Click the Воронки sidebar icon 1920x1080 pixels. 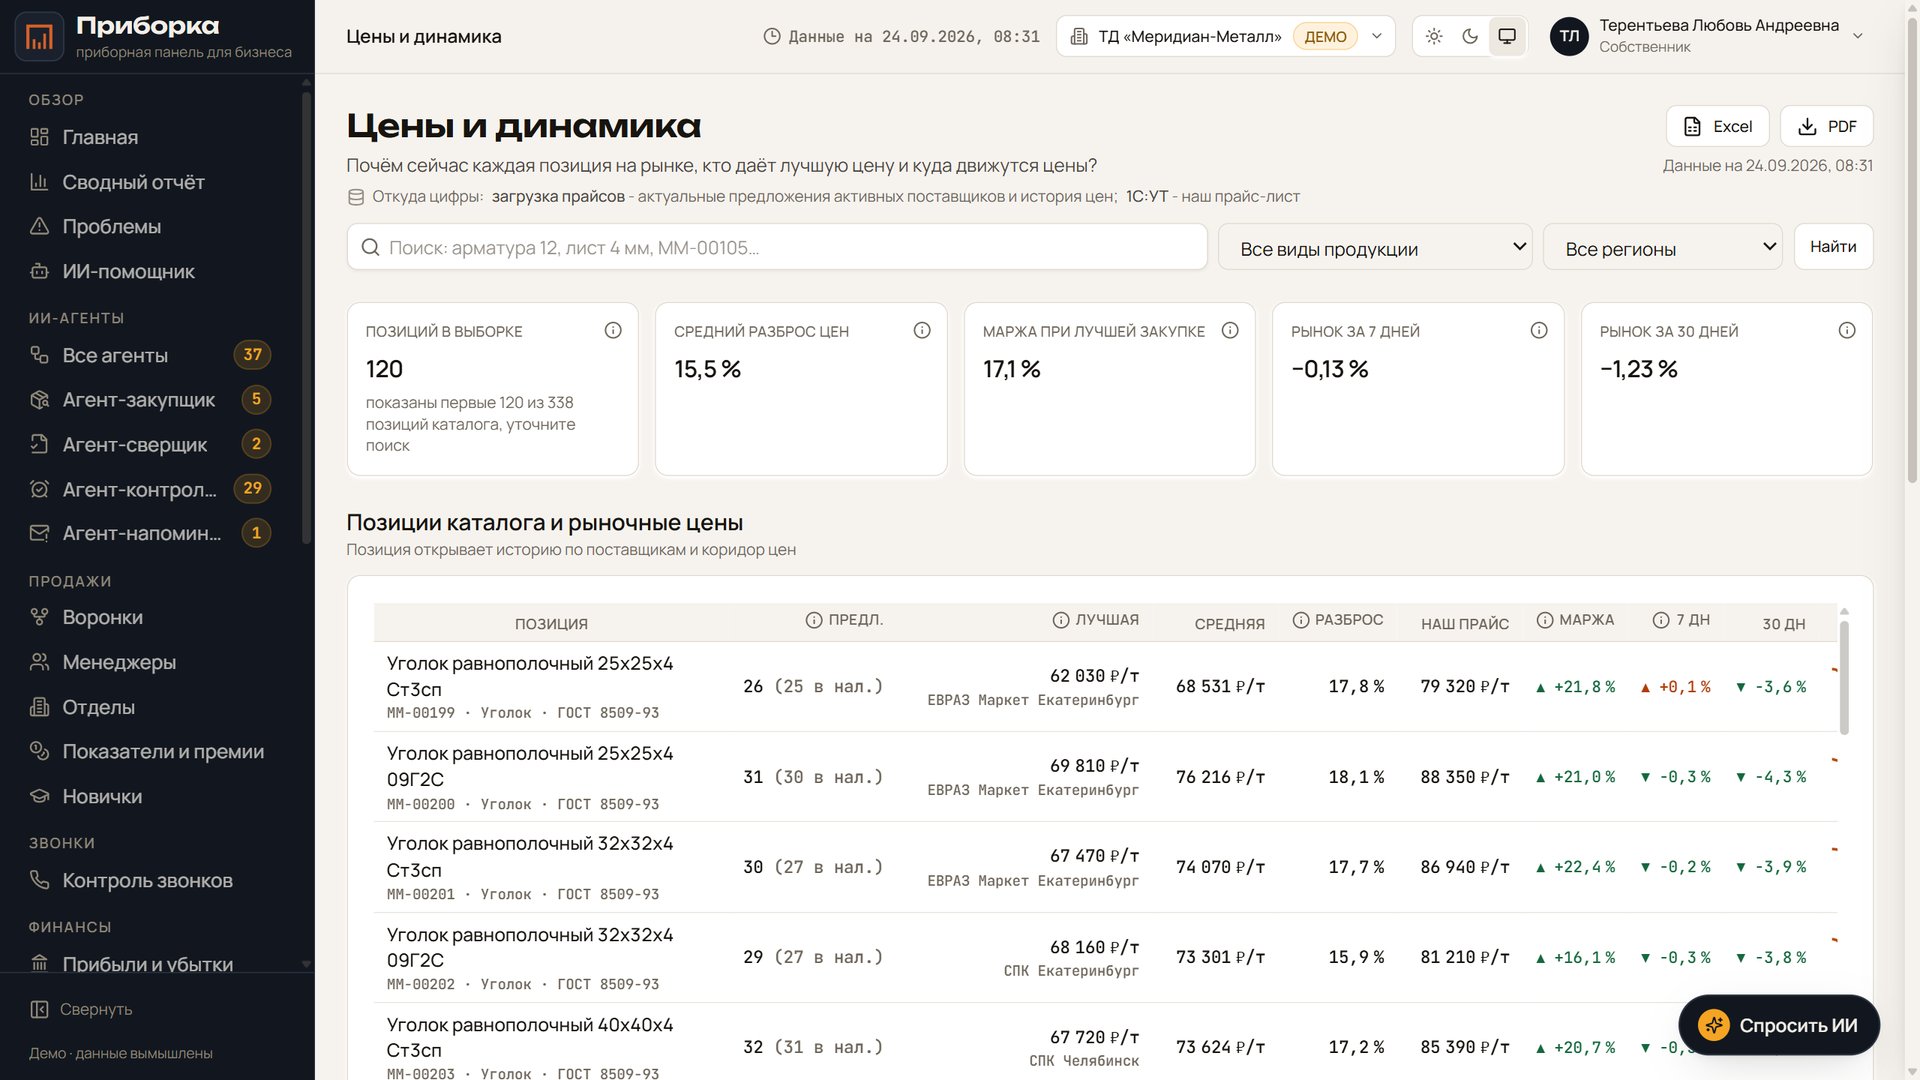39,617
